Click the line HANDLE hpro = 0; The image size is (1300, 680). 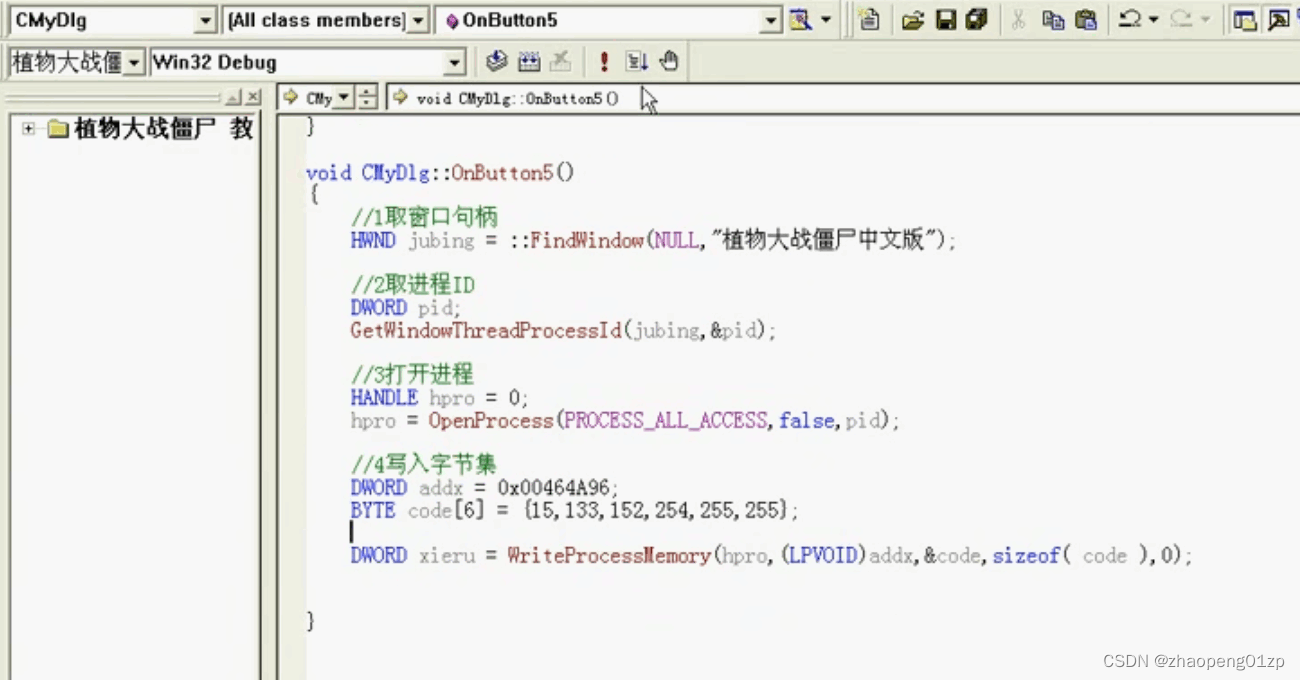click(439, 398)
